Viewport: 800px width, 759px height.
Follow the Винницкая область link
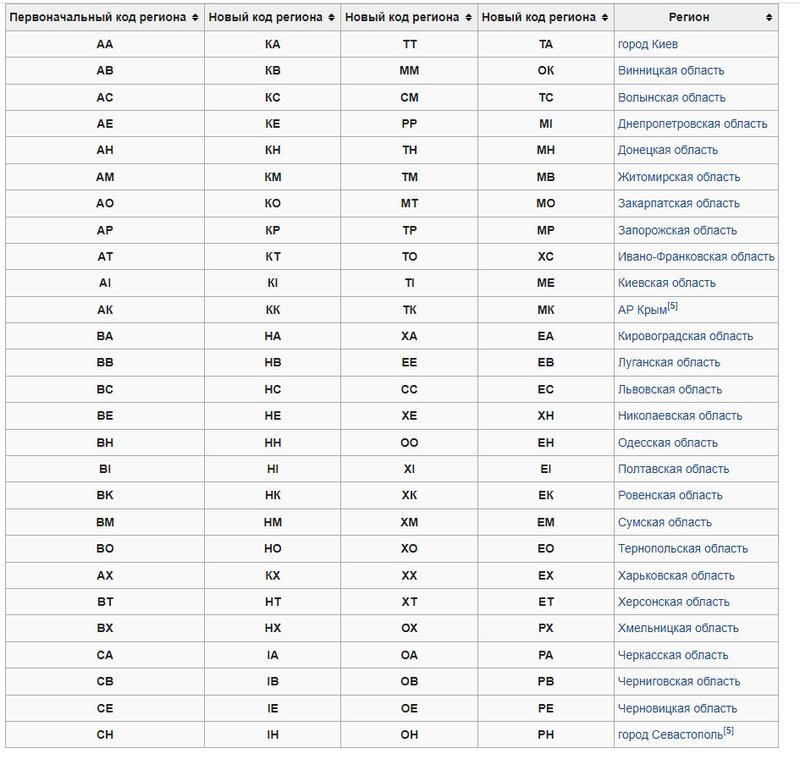671,71
